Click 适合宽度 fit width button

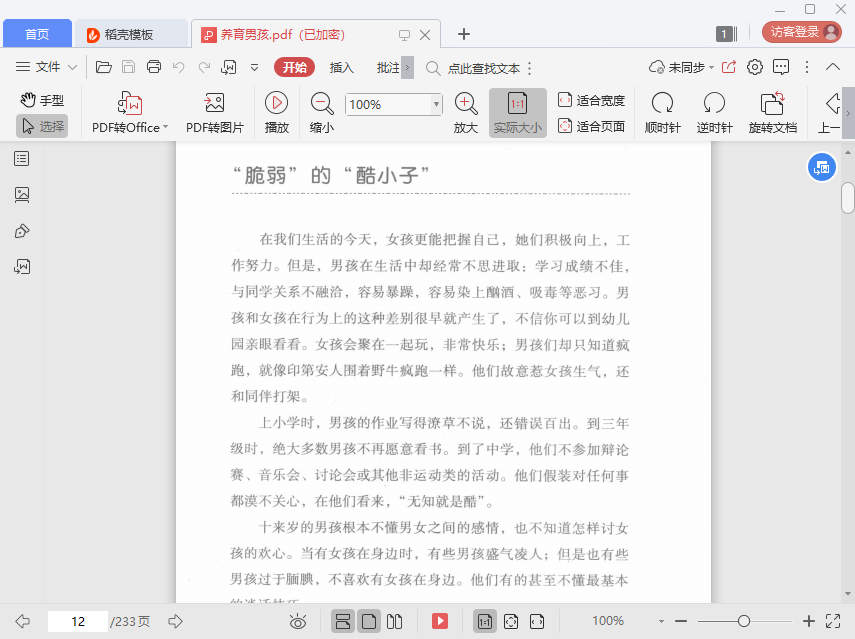coord(591,100)
